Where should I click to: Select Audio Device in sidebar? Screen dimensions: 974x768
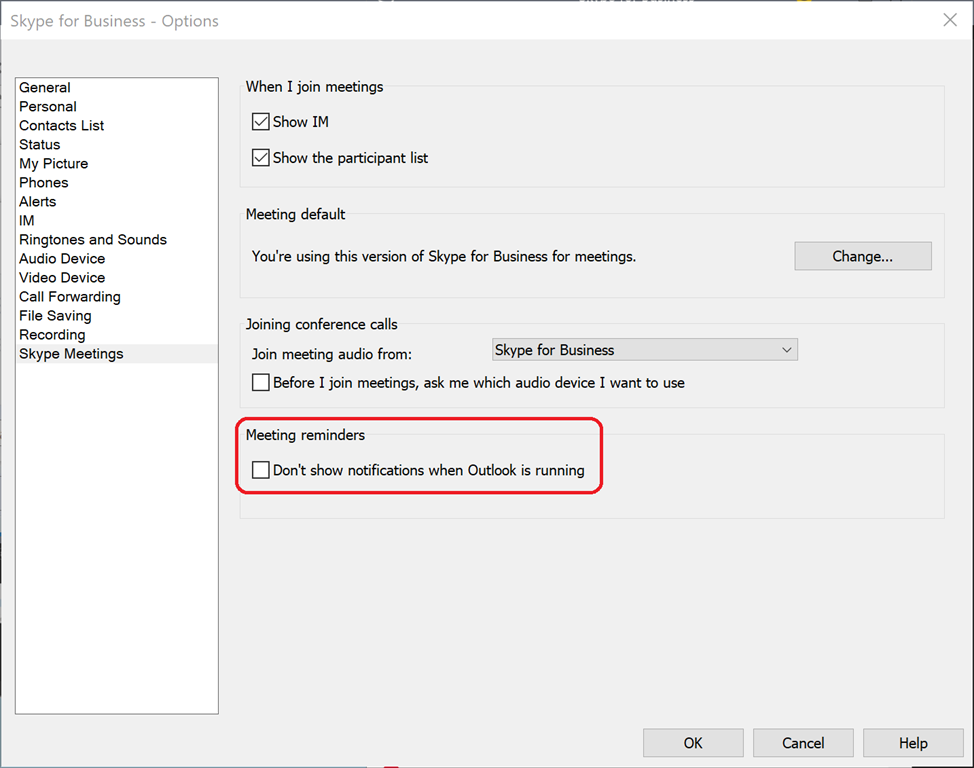62,259
